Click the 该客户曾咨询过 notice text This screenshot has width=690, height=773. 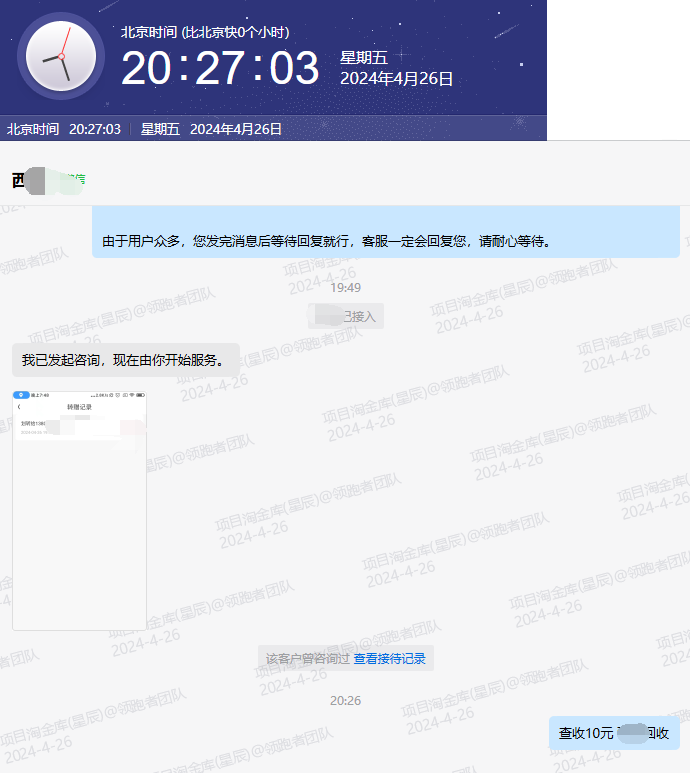pyautogui.click(x=308, y=659)
